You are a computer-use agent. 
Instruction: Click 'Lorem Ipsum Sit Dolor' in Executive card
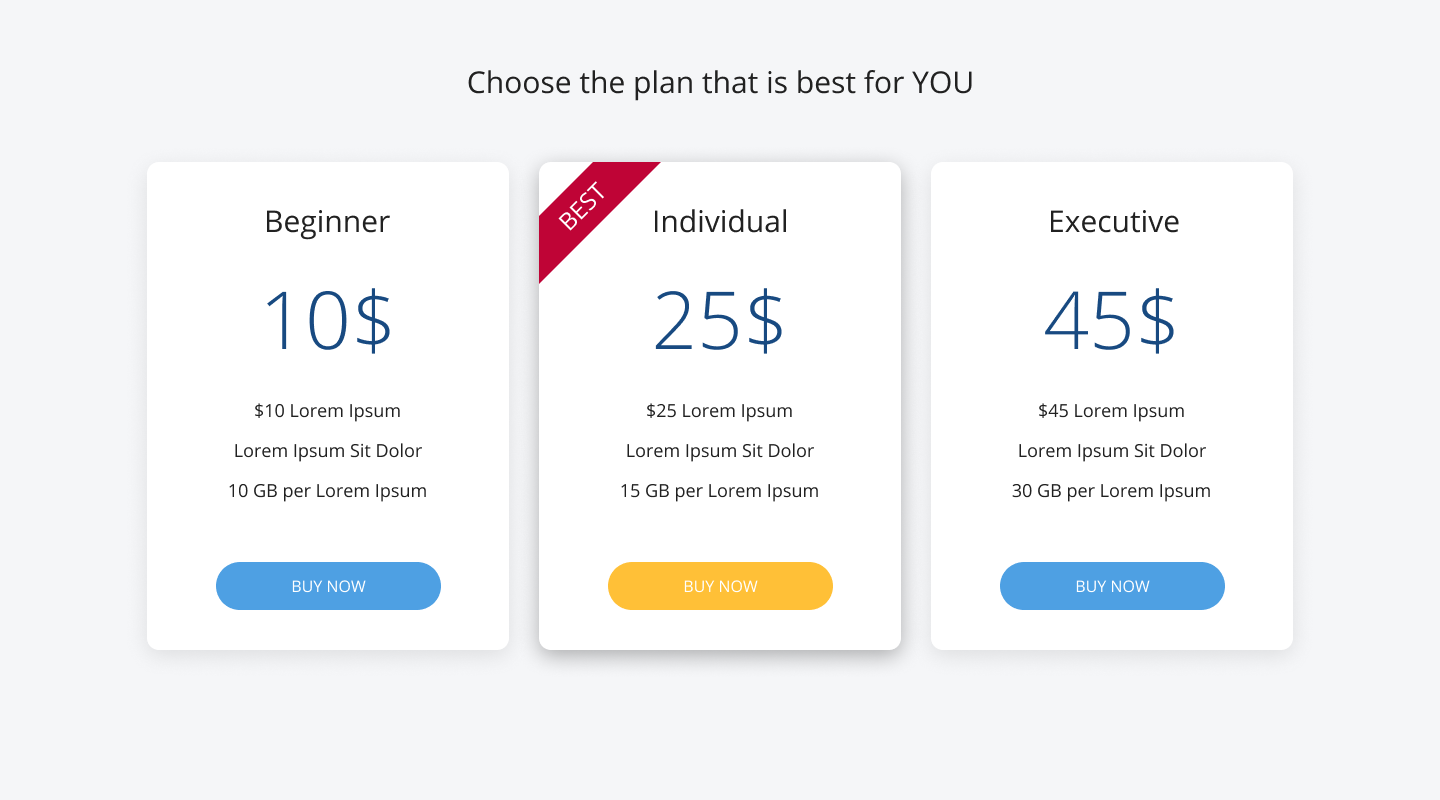coord(1112,451)
